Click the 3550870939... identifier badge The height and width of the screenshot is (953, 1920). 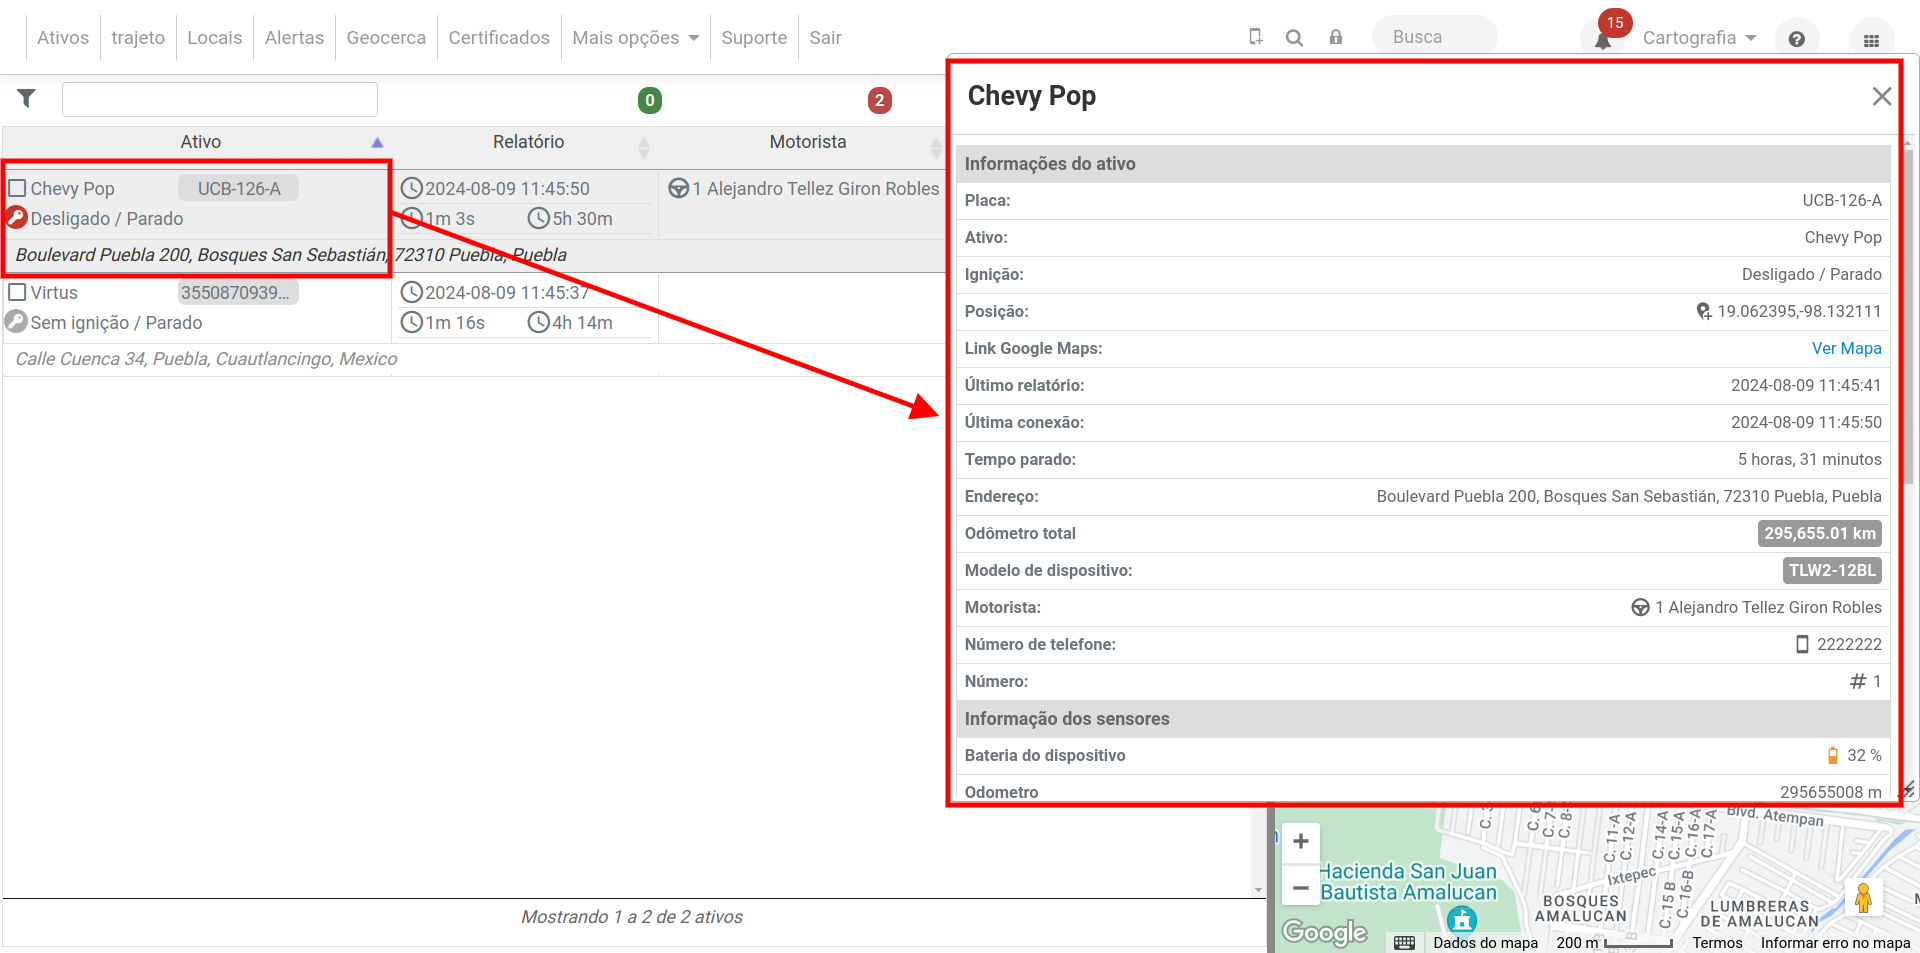[238, 292]
